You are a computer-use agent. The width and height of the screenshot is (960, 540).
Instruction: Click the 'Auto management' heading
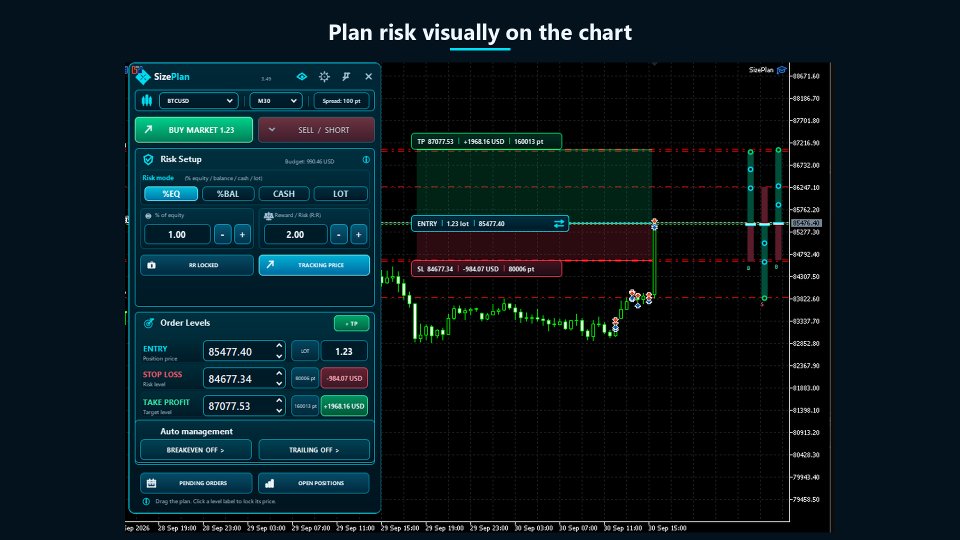[x=197, y=432]
